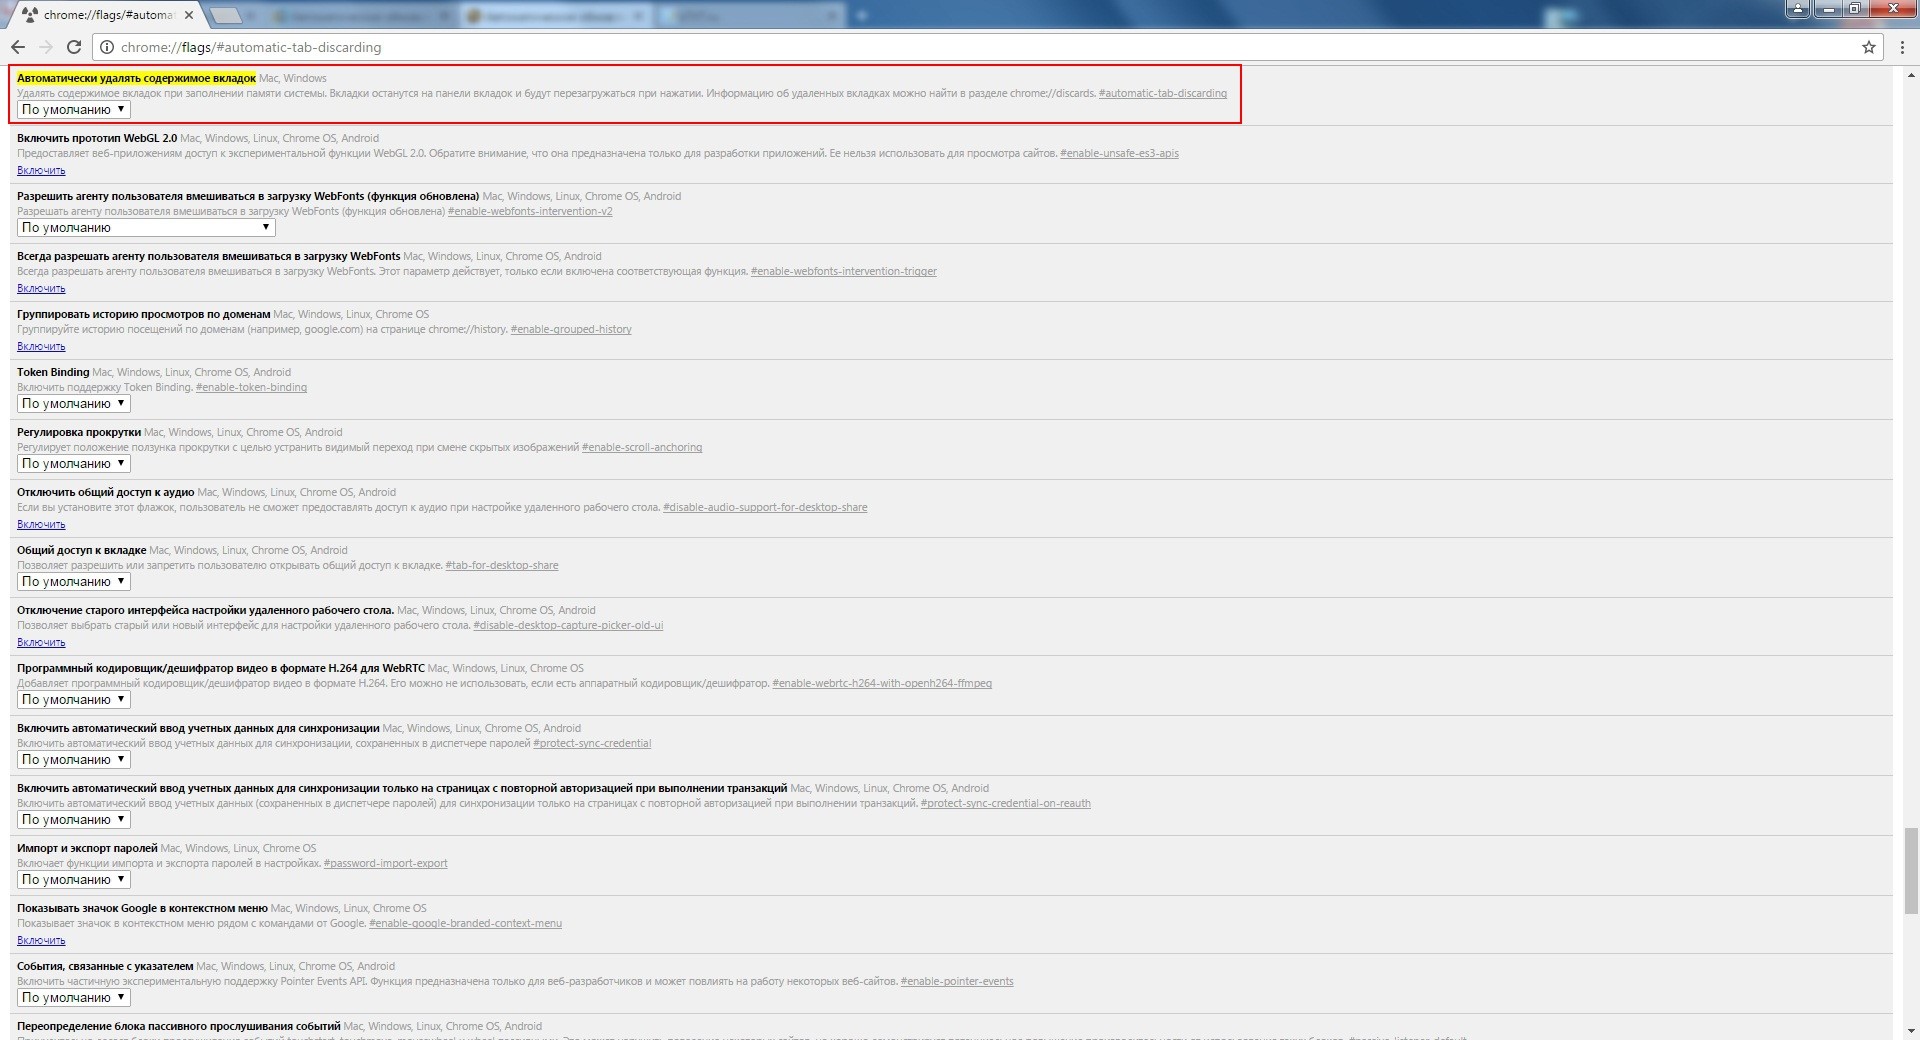Select heading 'Показывать значок Google в контекстном меню'
Image resolution: width=1920 pixels, height=1040 pixels.
point(142,908)
